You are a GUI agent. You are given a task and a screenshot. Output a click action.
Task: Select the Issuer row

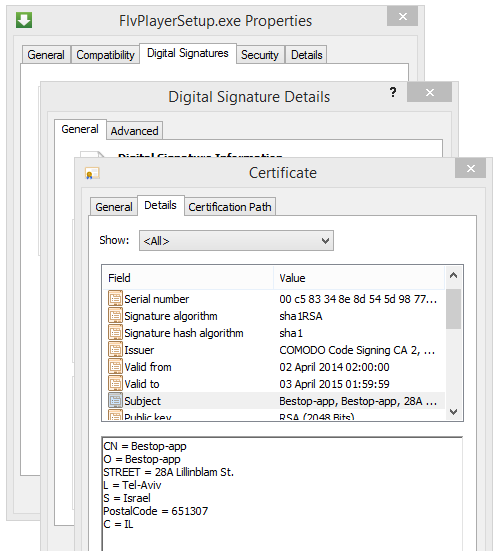tap(274, 350)
